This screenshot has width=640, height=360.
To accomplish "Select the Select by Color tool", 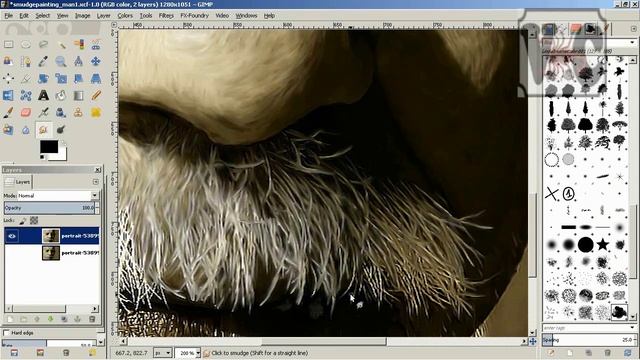I will coord(78,44).
